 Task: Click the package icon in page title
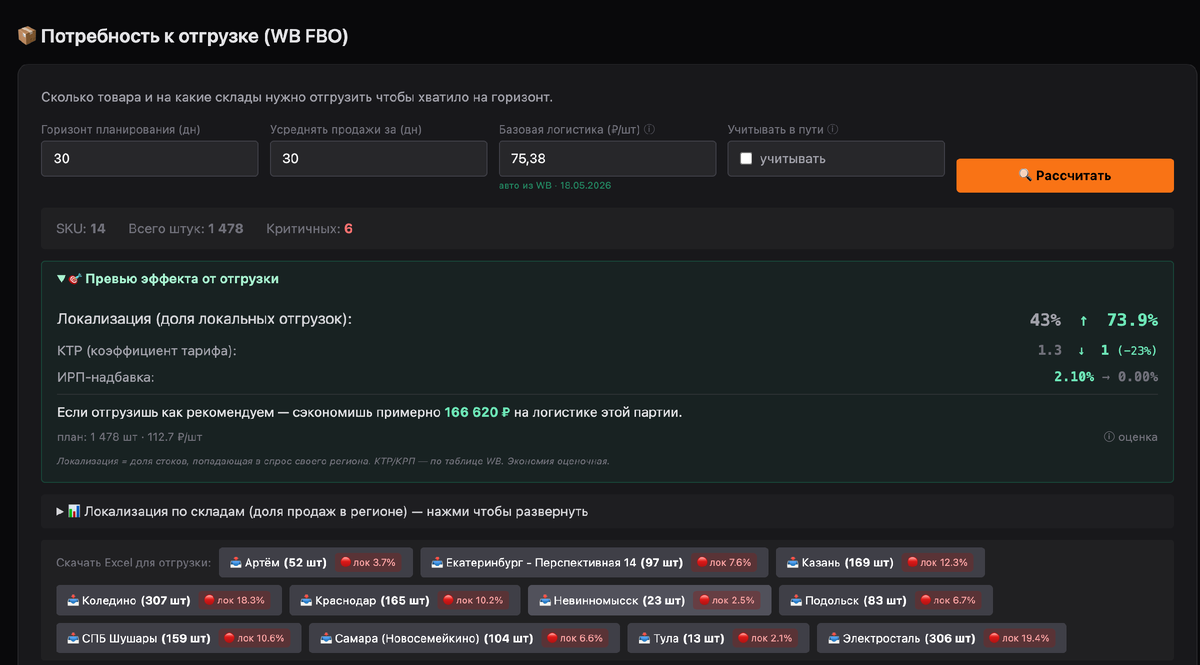point(27,36)
